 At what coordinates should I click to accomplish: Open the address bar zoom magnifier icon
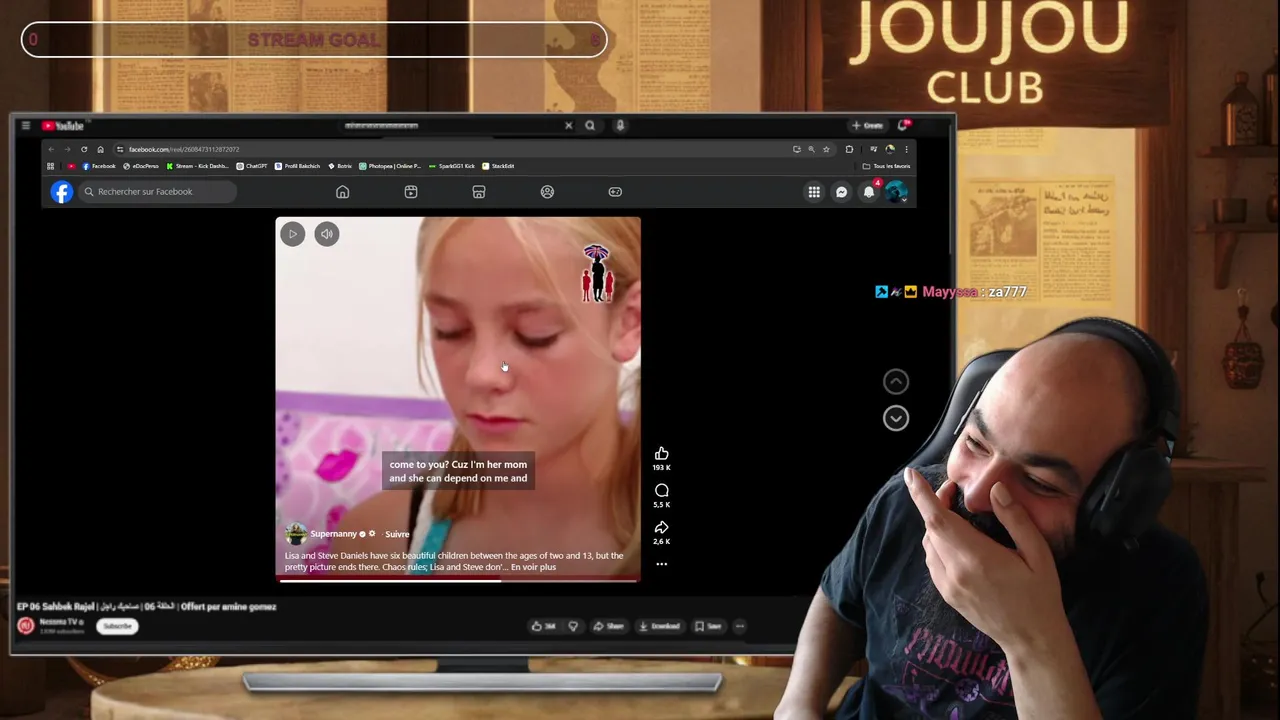click(x=811, y=149)
